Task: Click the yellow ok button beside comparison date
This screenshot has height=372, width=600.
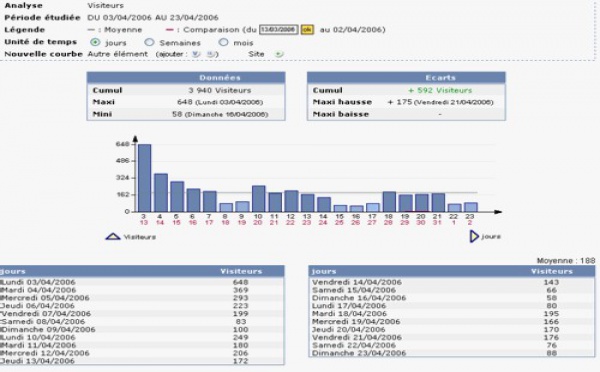Action: click(x=307, y=29)
